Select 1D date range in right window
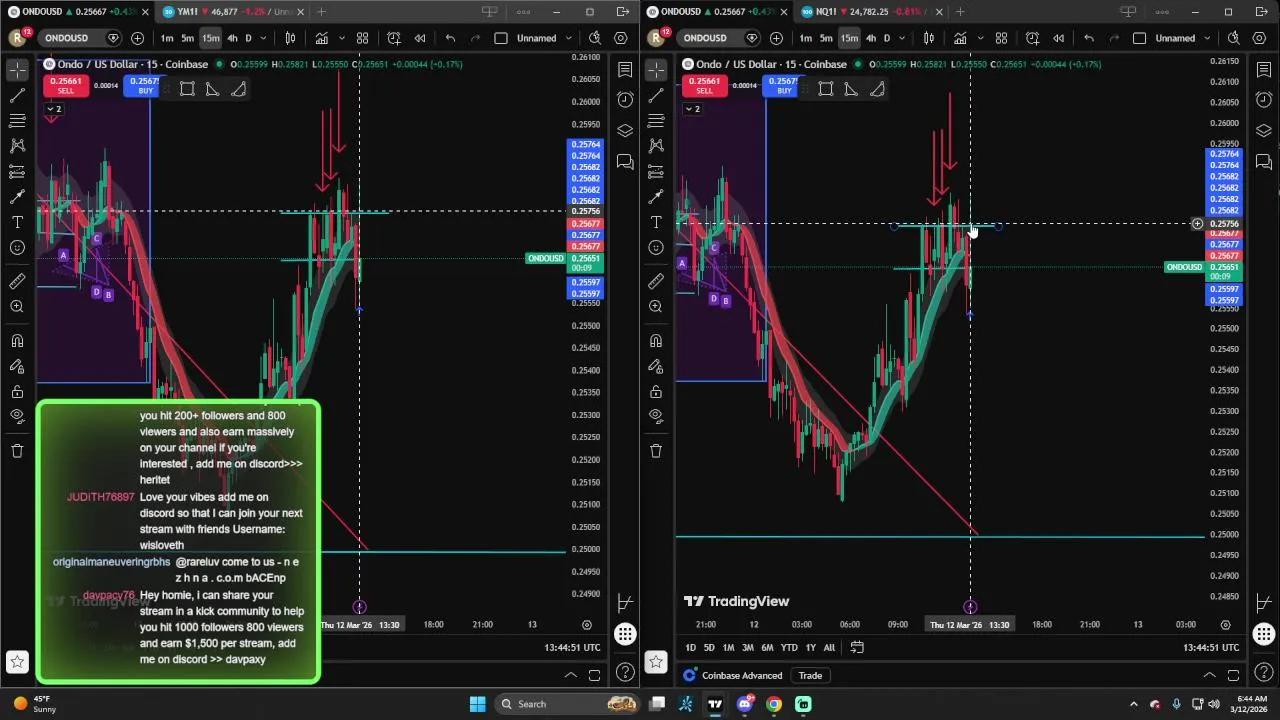Viewport: 1280px width, 720px height. point(690,648)
